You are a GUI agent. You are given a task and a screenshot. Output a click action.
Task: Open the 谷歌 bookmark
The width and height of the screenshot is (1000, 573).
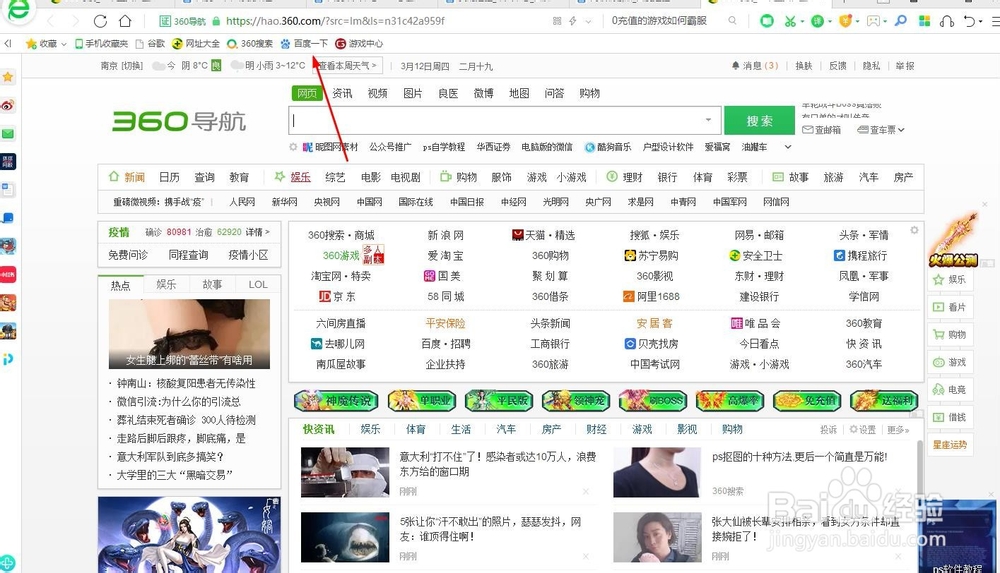(x=151, y=43)
